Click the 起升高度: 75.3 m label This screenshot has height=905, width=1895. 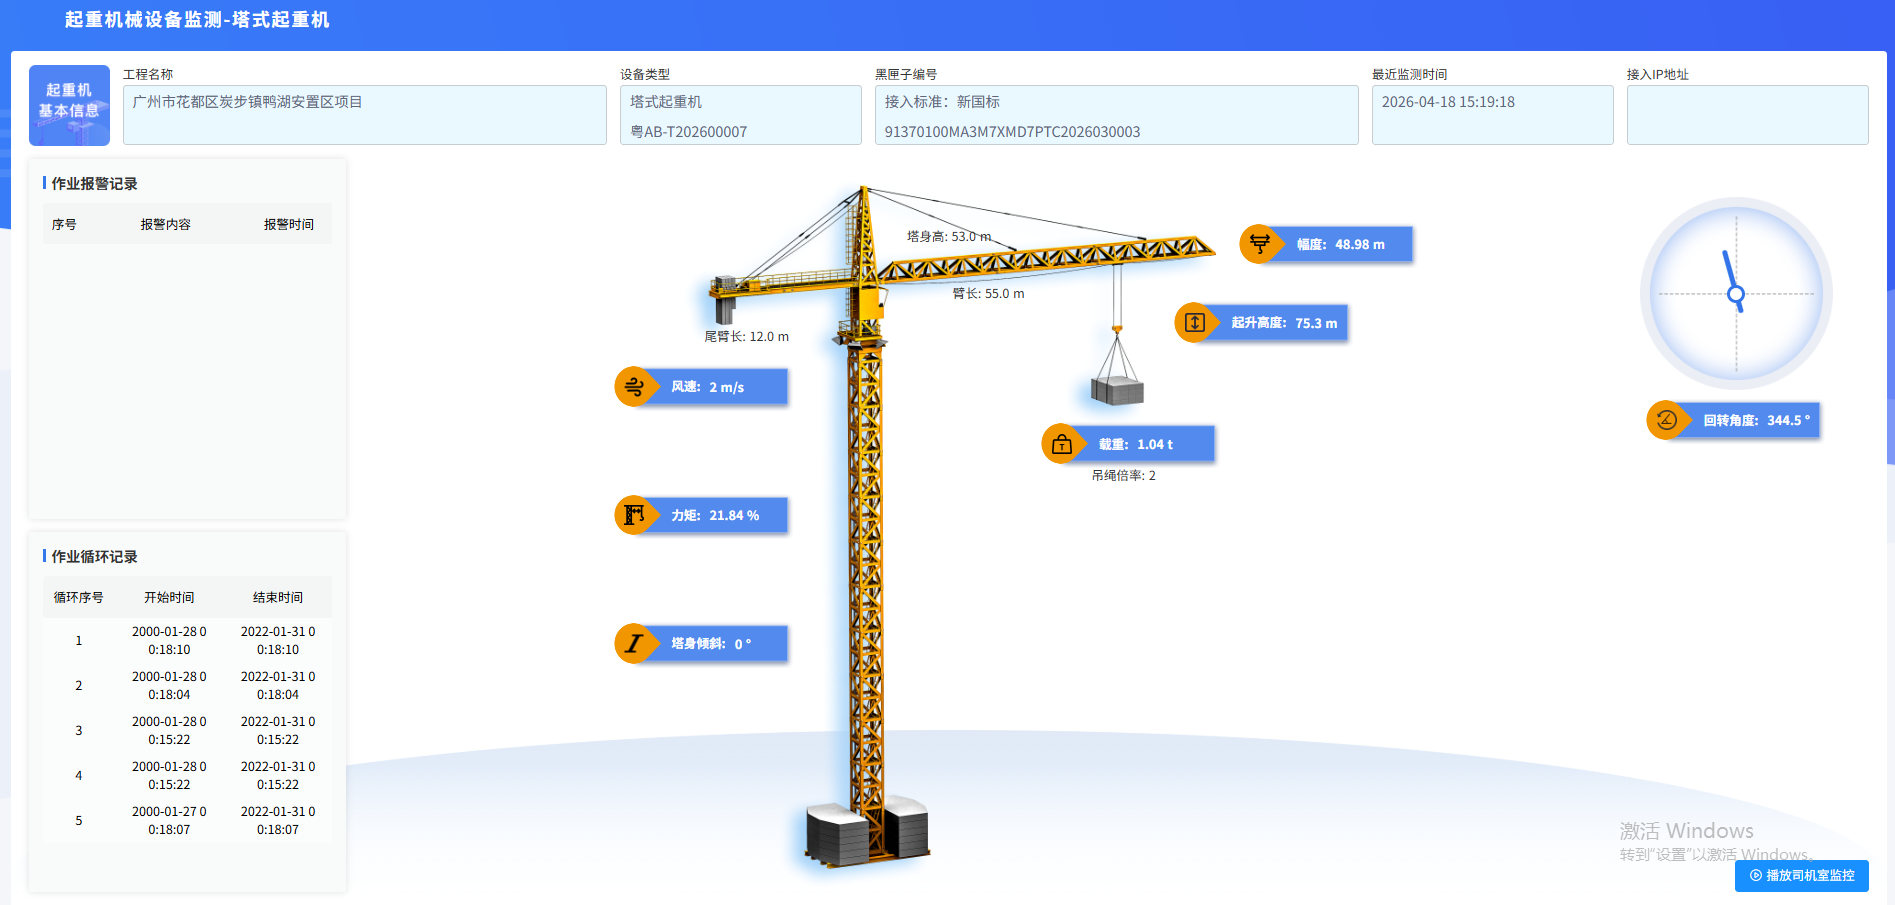pos(1284,323)
